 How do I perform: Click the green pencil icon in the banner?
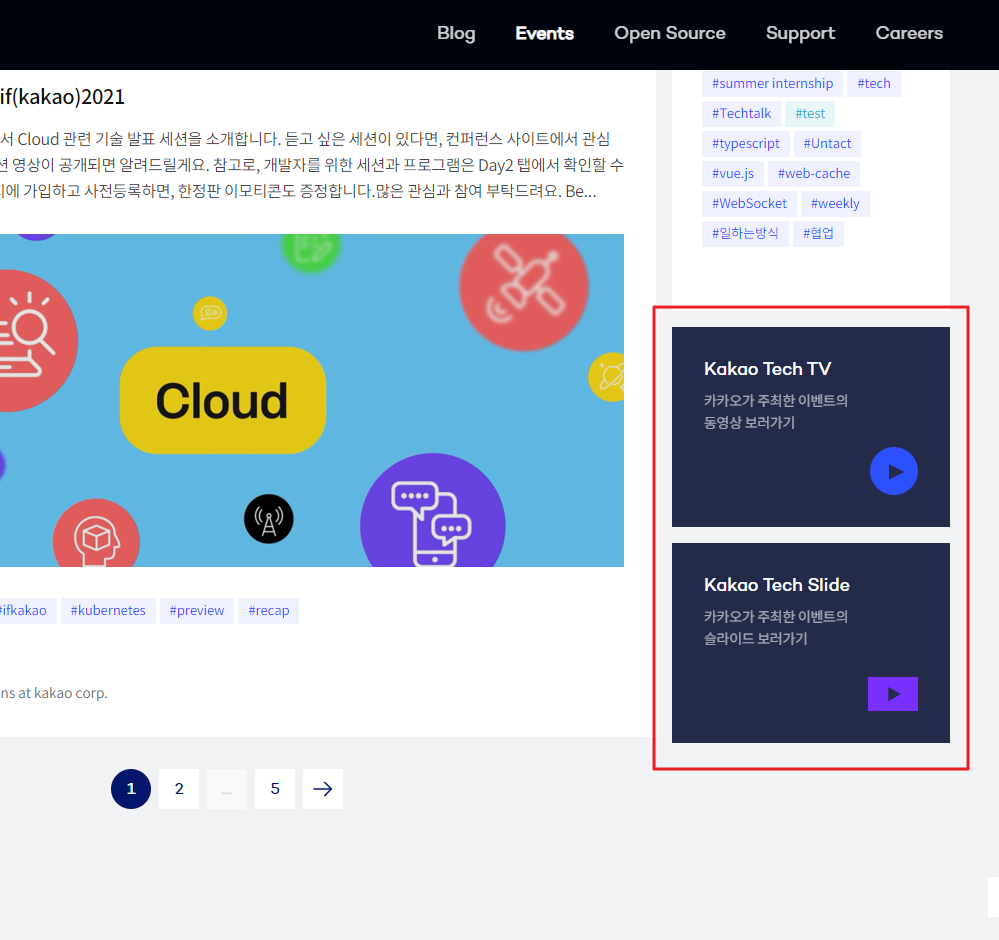point(311,252)
